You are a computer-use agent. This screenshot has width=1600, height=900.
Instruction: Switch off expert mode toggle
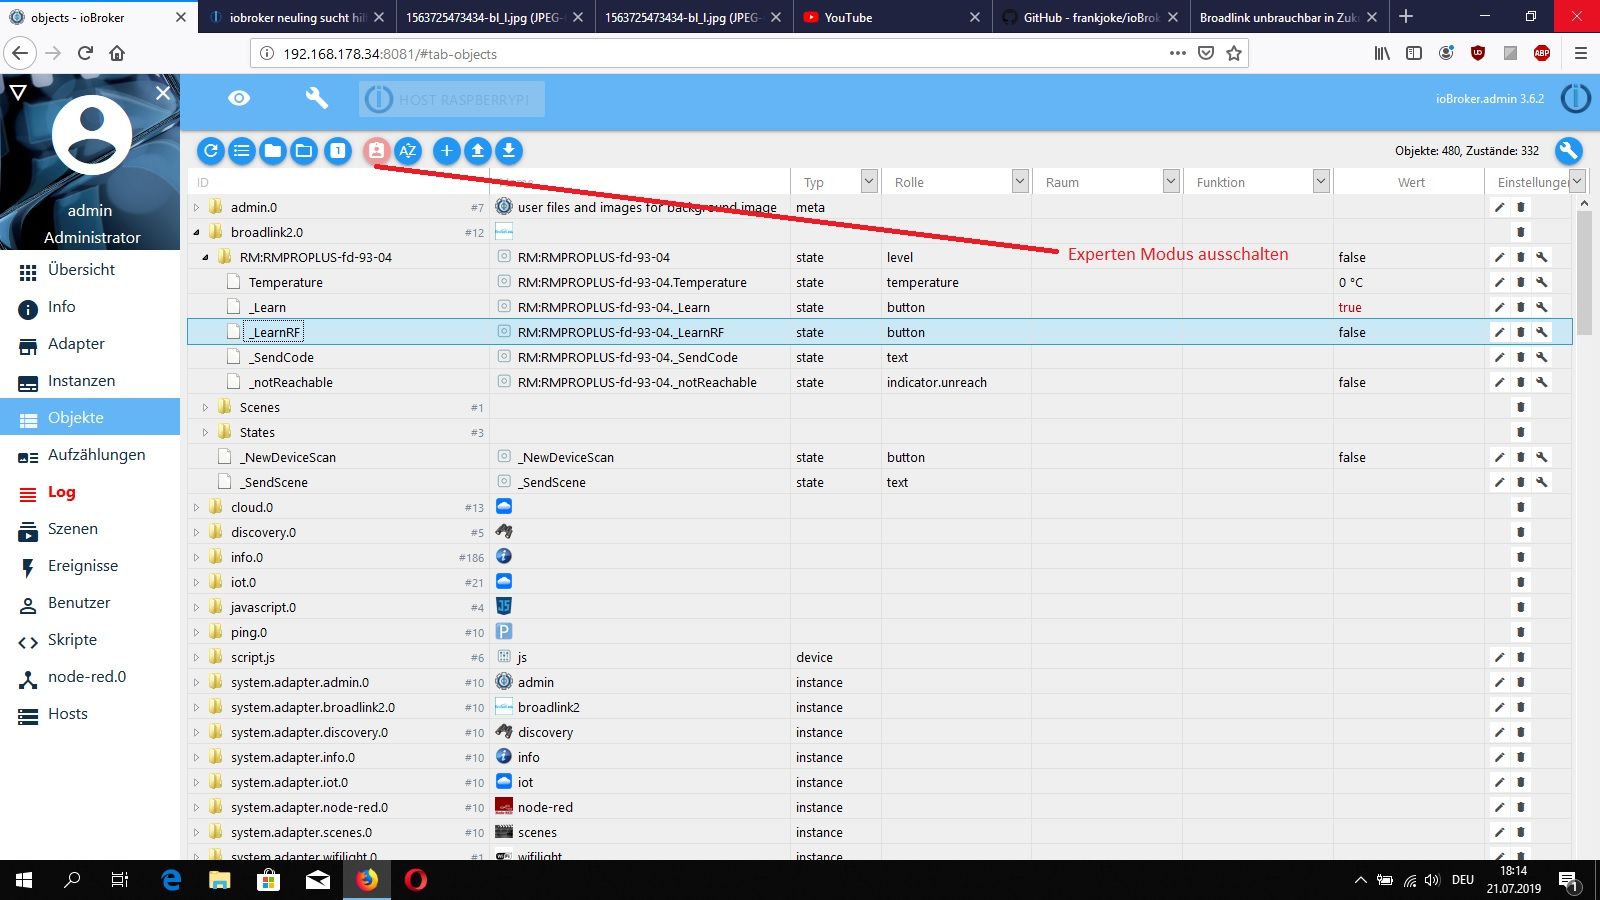(376, 151)
